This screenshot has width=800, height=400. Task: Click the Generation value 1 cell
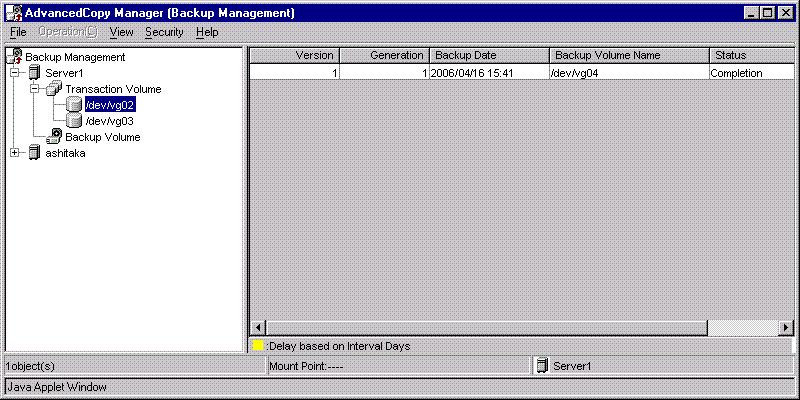(384, 73)
